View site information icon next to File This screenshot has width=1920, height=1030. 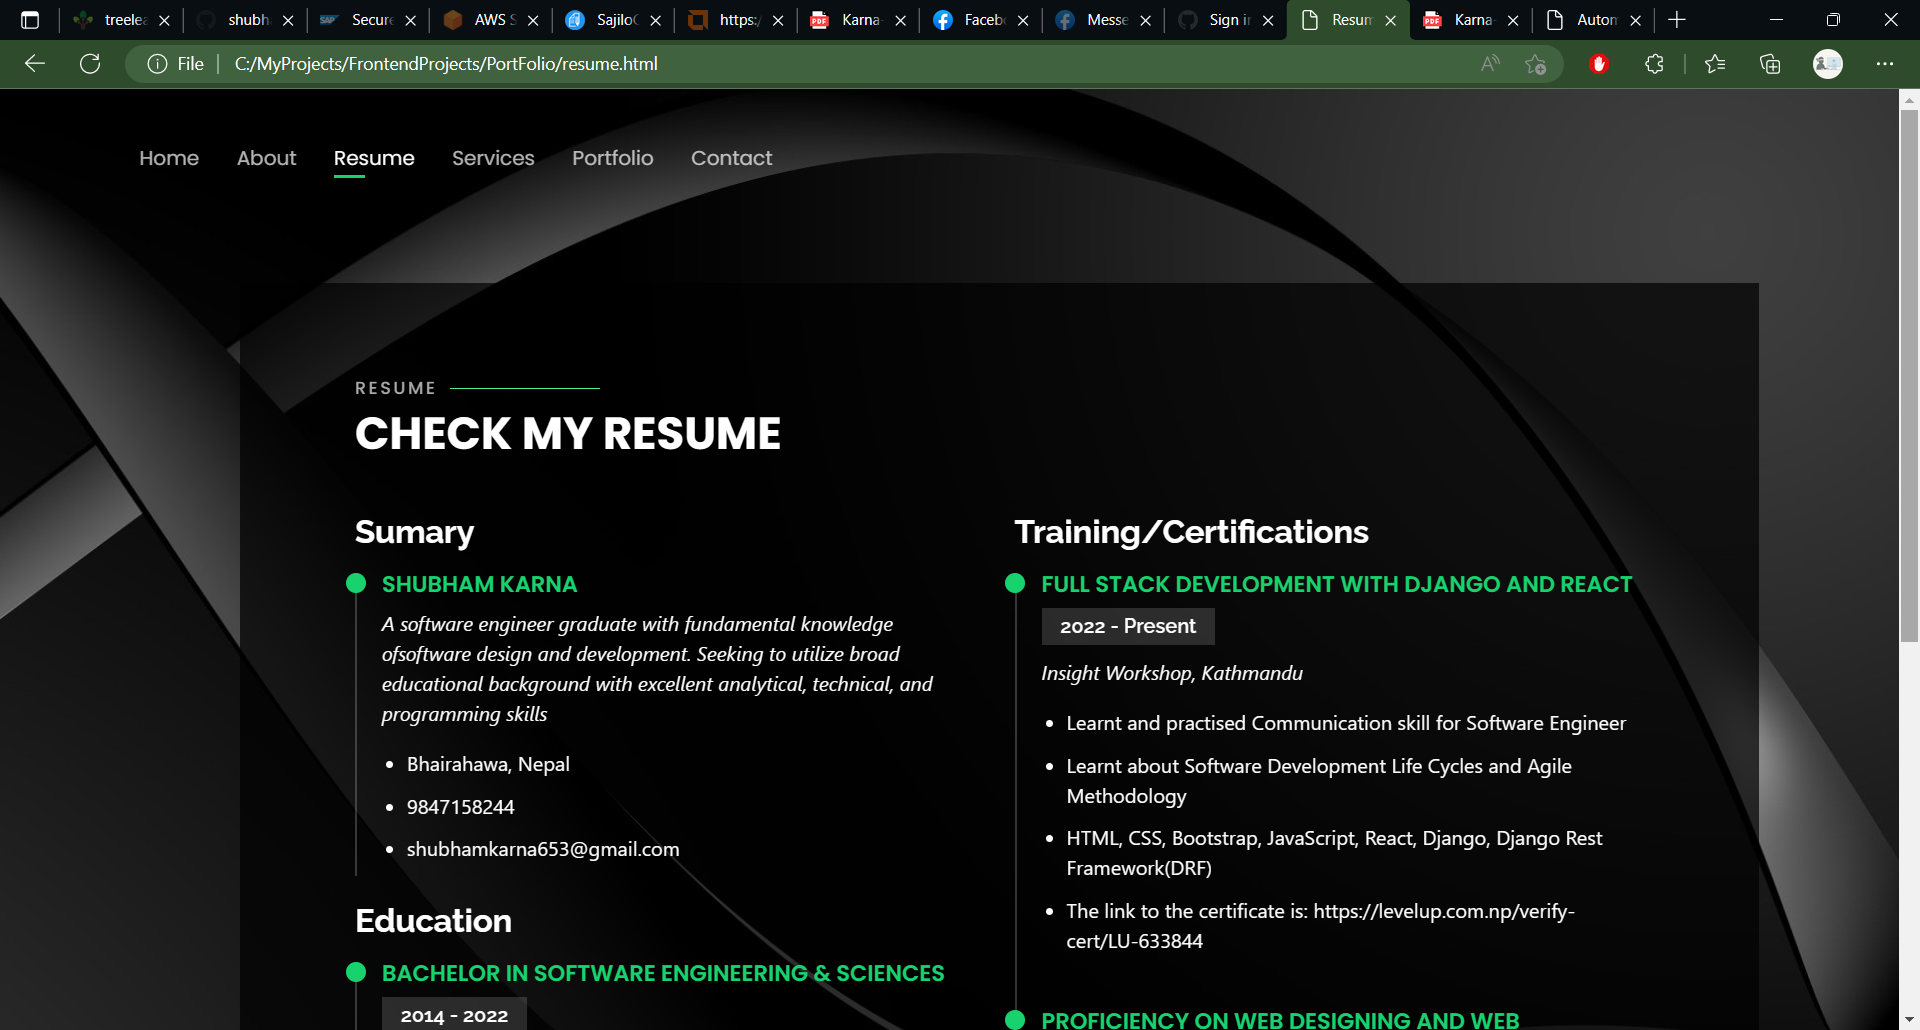[157, 64]
